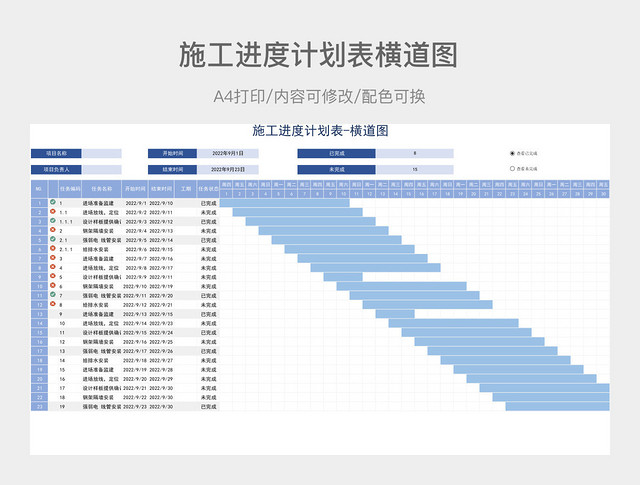Click start date 2022/9/6 for task 2.1.1

click(x=136, y=249)
